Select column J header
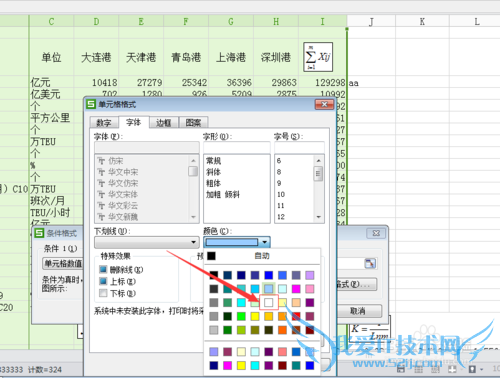Image resolution: width=500 pixels, height=378 pixels. click(x=371, y=22)
